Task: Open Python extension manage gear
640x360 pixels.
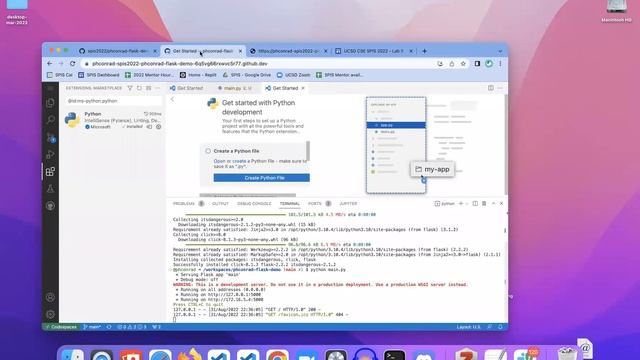Action: 158,127
